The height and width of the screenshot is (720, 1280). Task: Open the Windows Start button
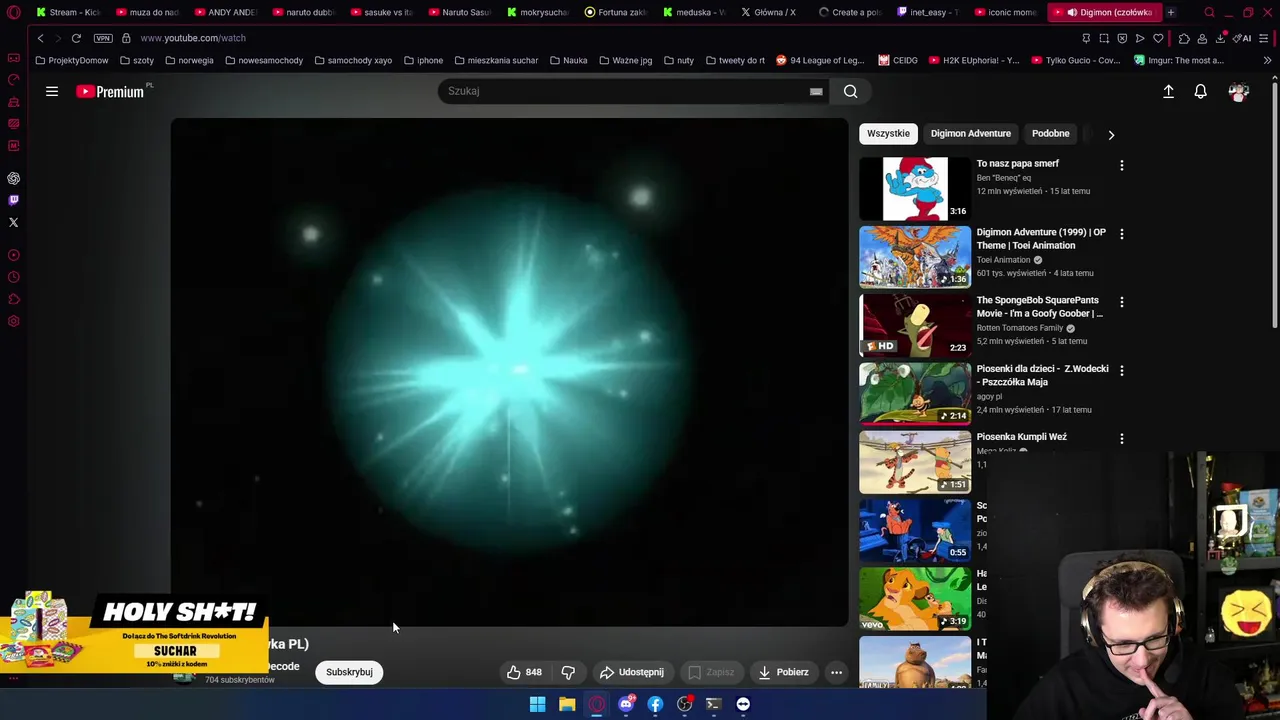pos(537,704)
